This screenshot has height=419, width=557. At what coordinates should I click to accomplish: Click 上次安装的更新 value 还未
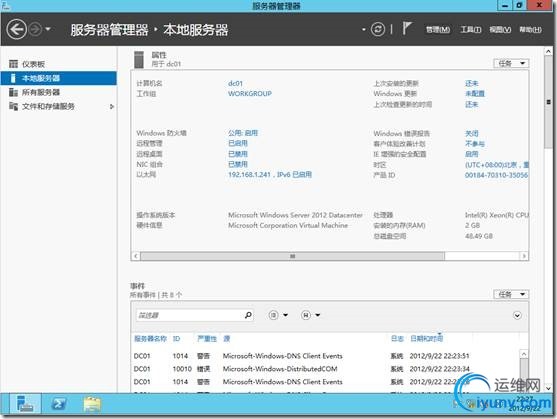coord(472,83)
